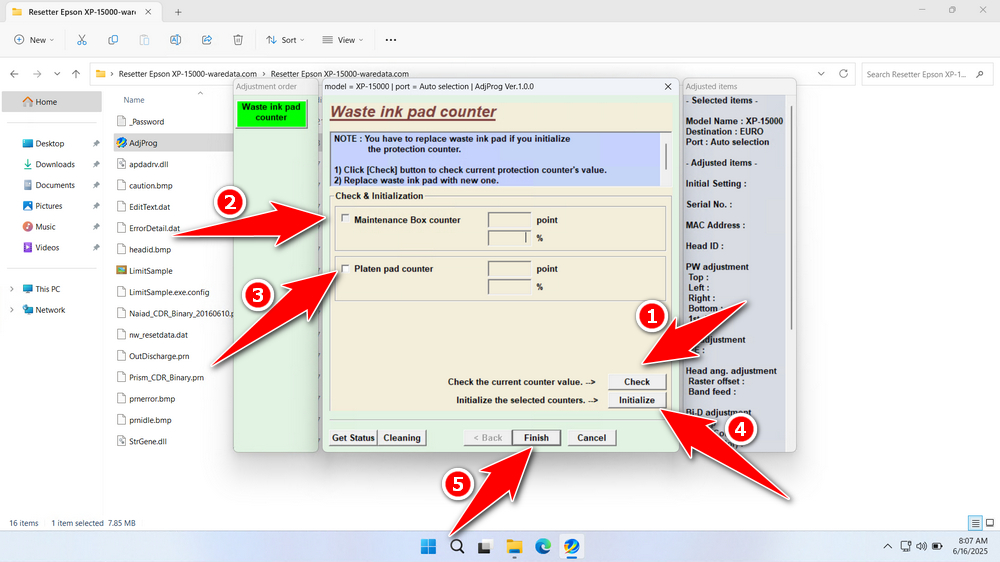Open Documents in navigation pane
Image resolution: width=1000 pixels, height=562 pixels.
coord(54,185)
